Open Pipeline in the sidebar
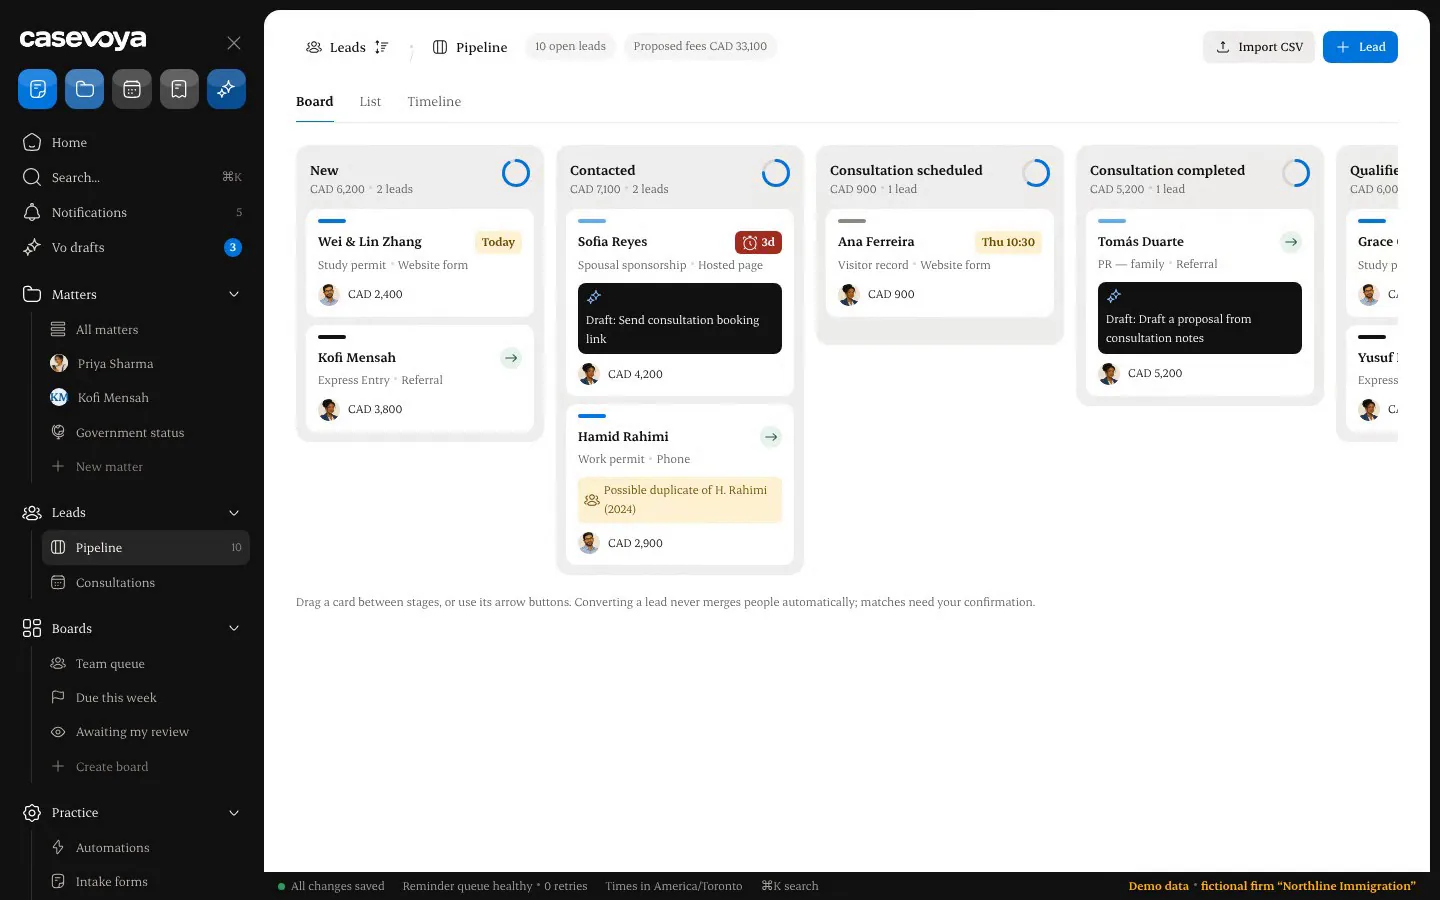 pyautogui.click(x=146, y=547)
